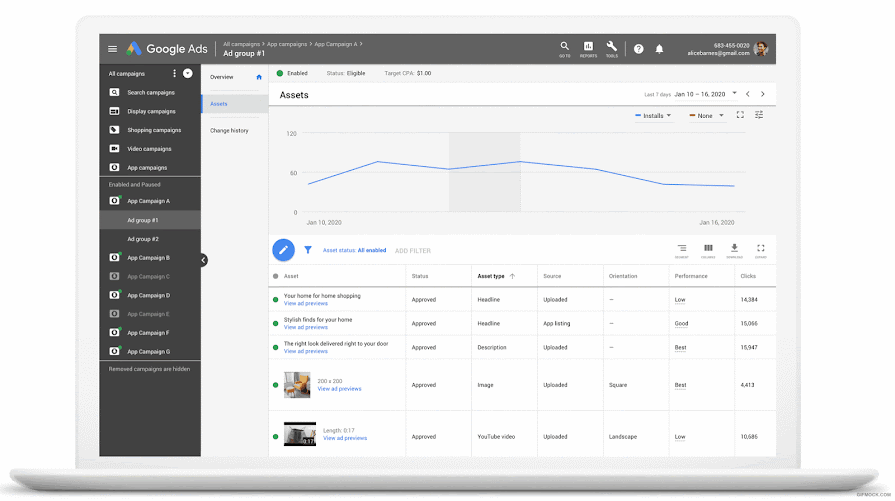
Task: Click the help question mark icon
Action: pyautogui.click(x=638, y=49)
